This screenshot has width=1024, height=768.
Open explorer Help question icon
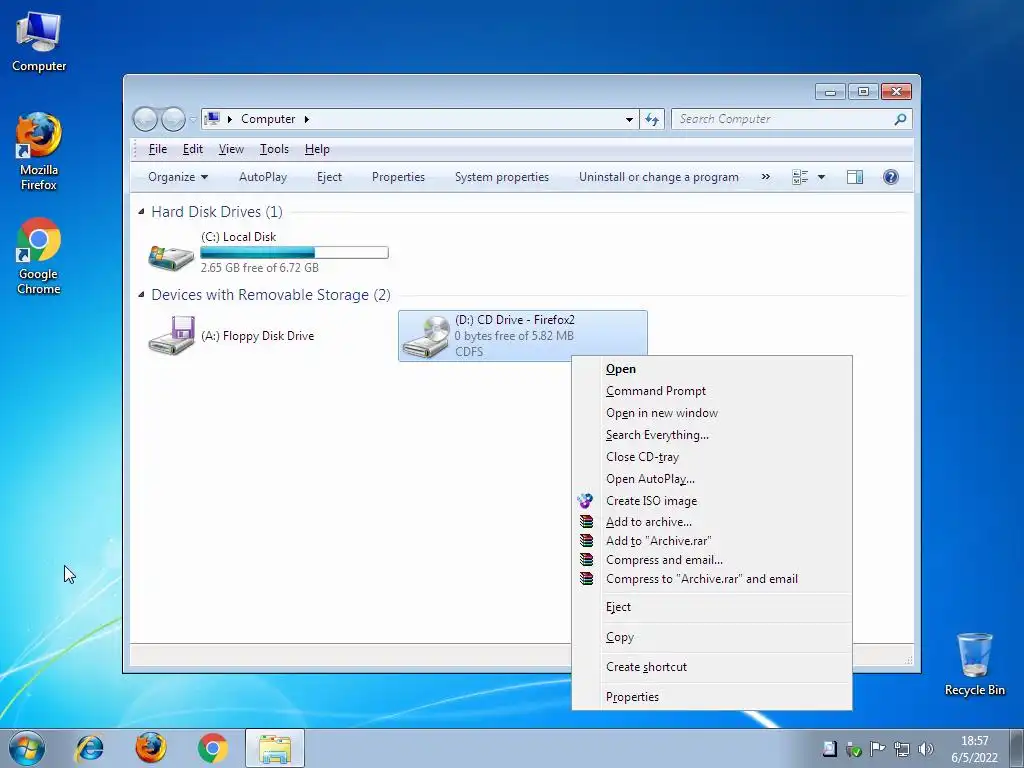[x=891, y=177]
